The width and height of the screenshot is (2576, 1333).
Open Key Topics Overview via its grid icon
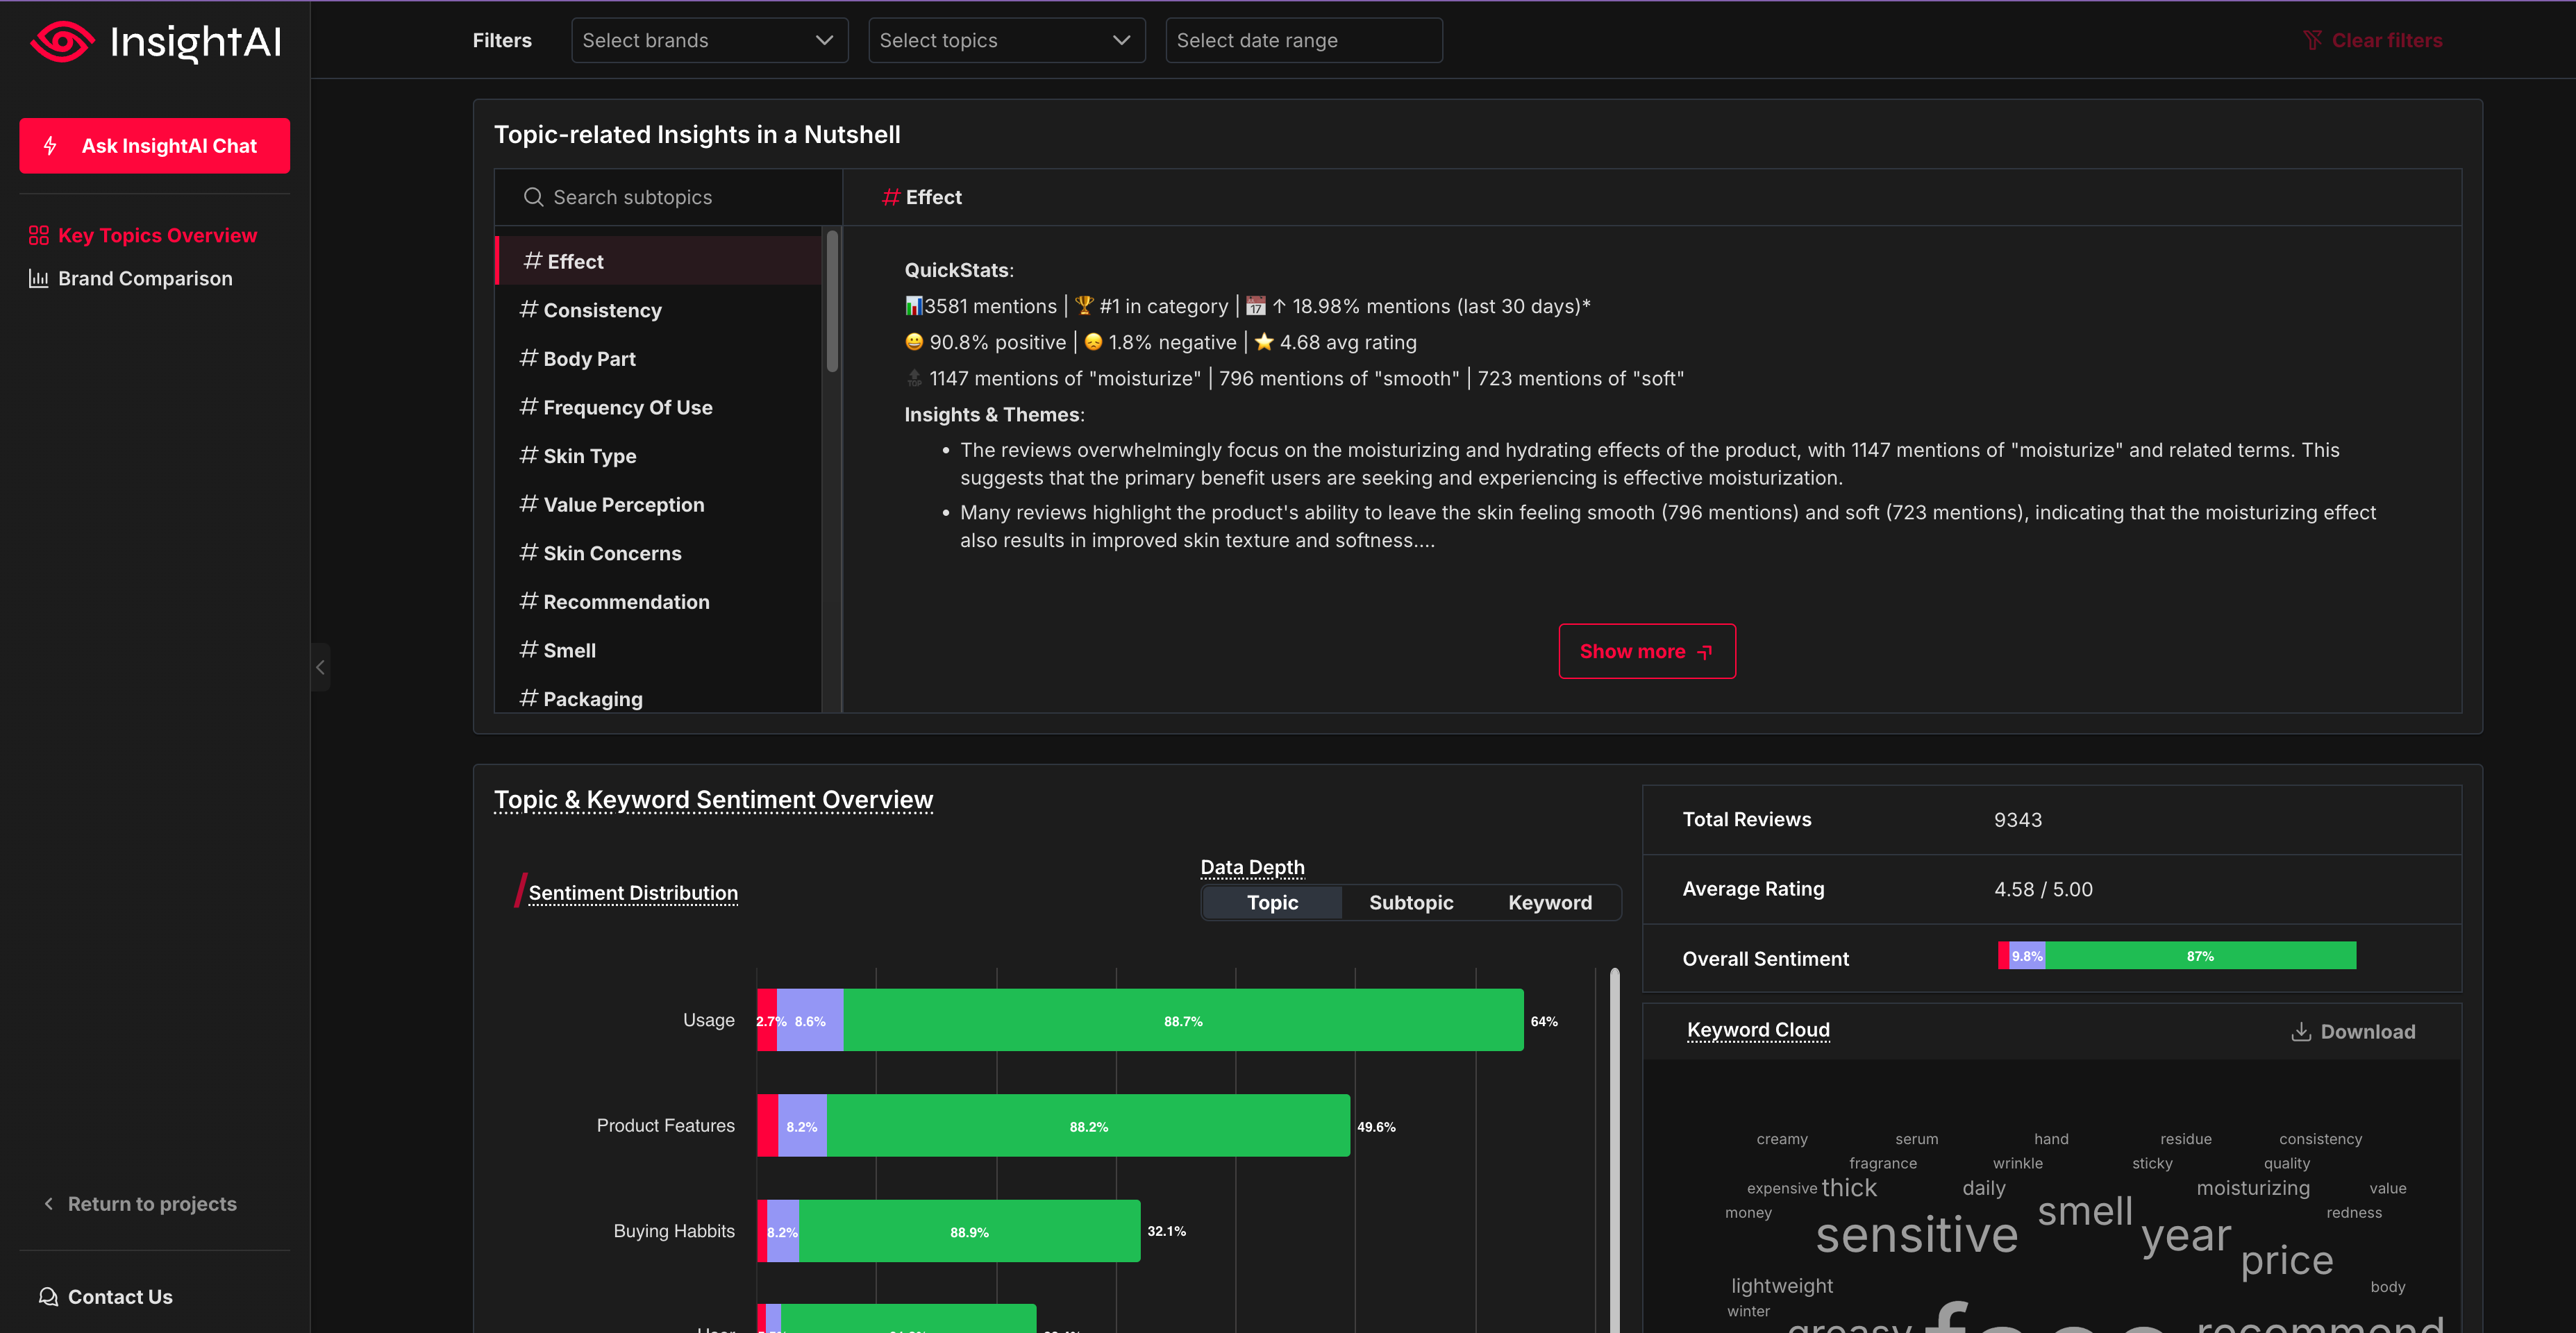point(39,235)
